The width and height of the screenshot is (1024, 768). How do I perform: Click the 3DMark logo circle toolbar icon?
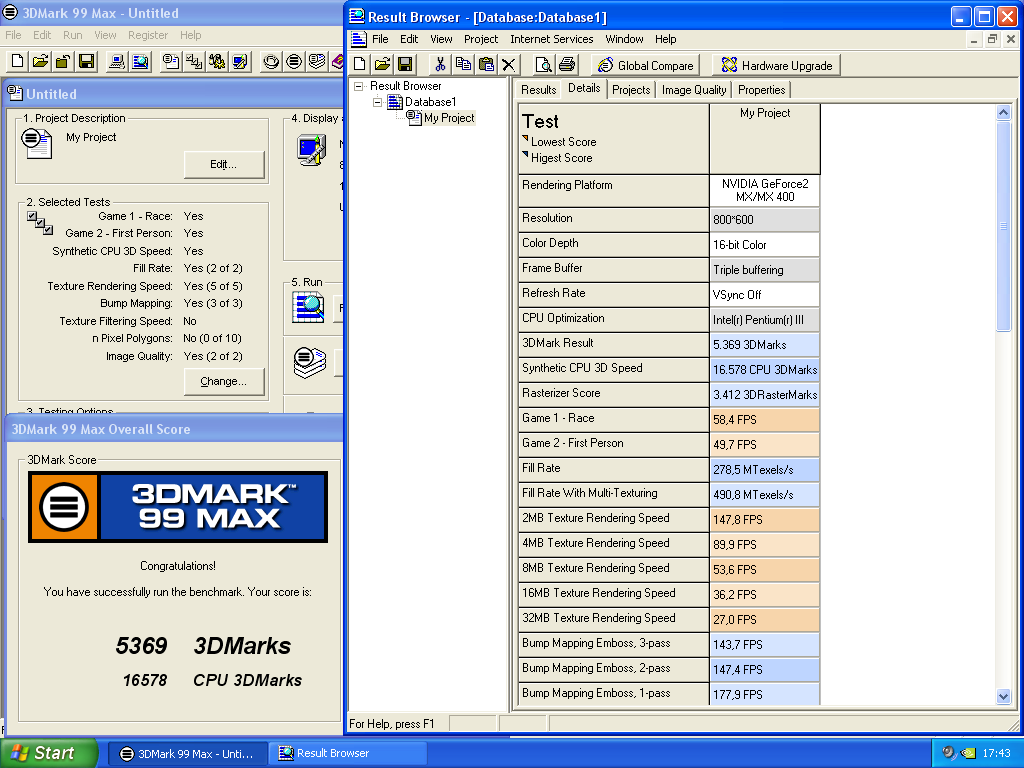click(x=294, y=62)
